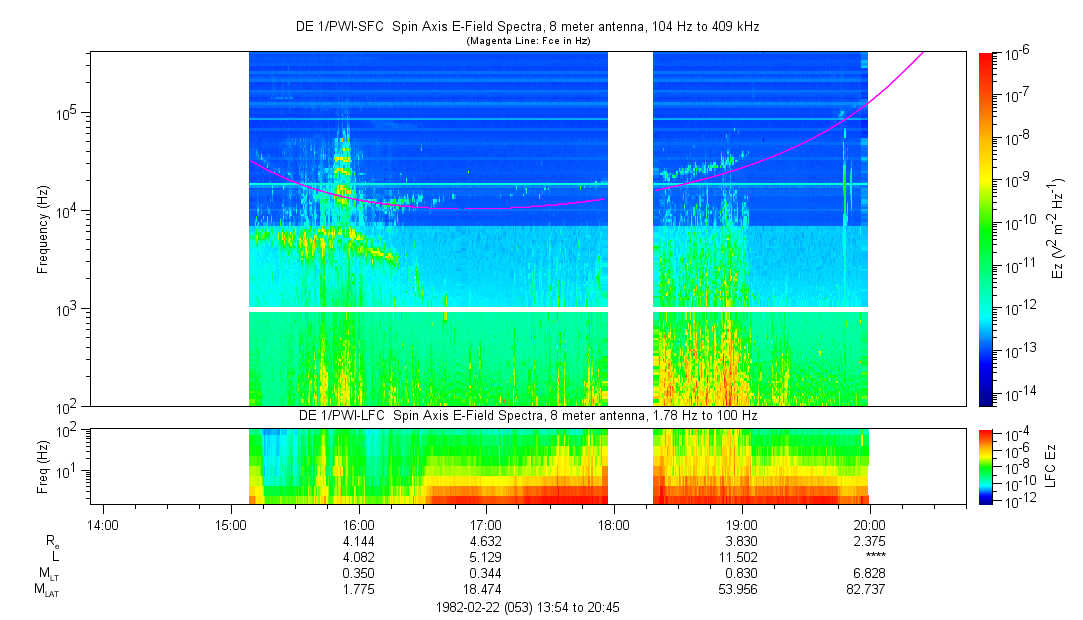
Task: Click the Frequency (Hz) axis label
Action: pos(43,230)
